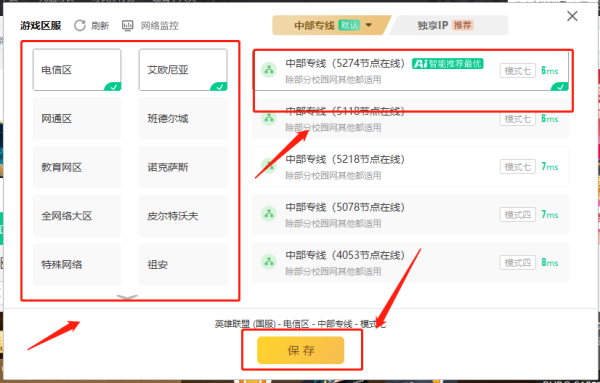This screenshot has width=600, height=383.
Task: Click the 默认 badge on 中部专线
Action: pyautogui.click(x=349, y=25)
